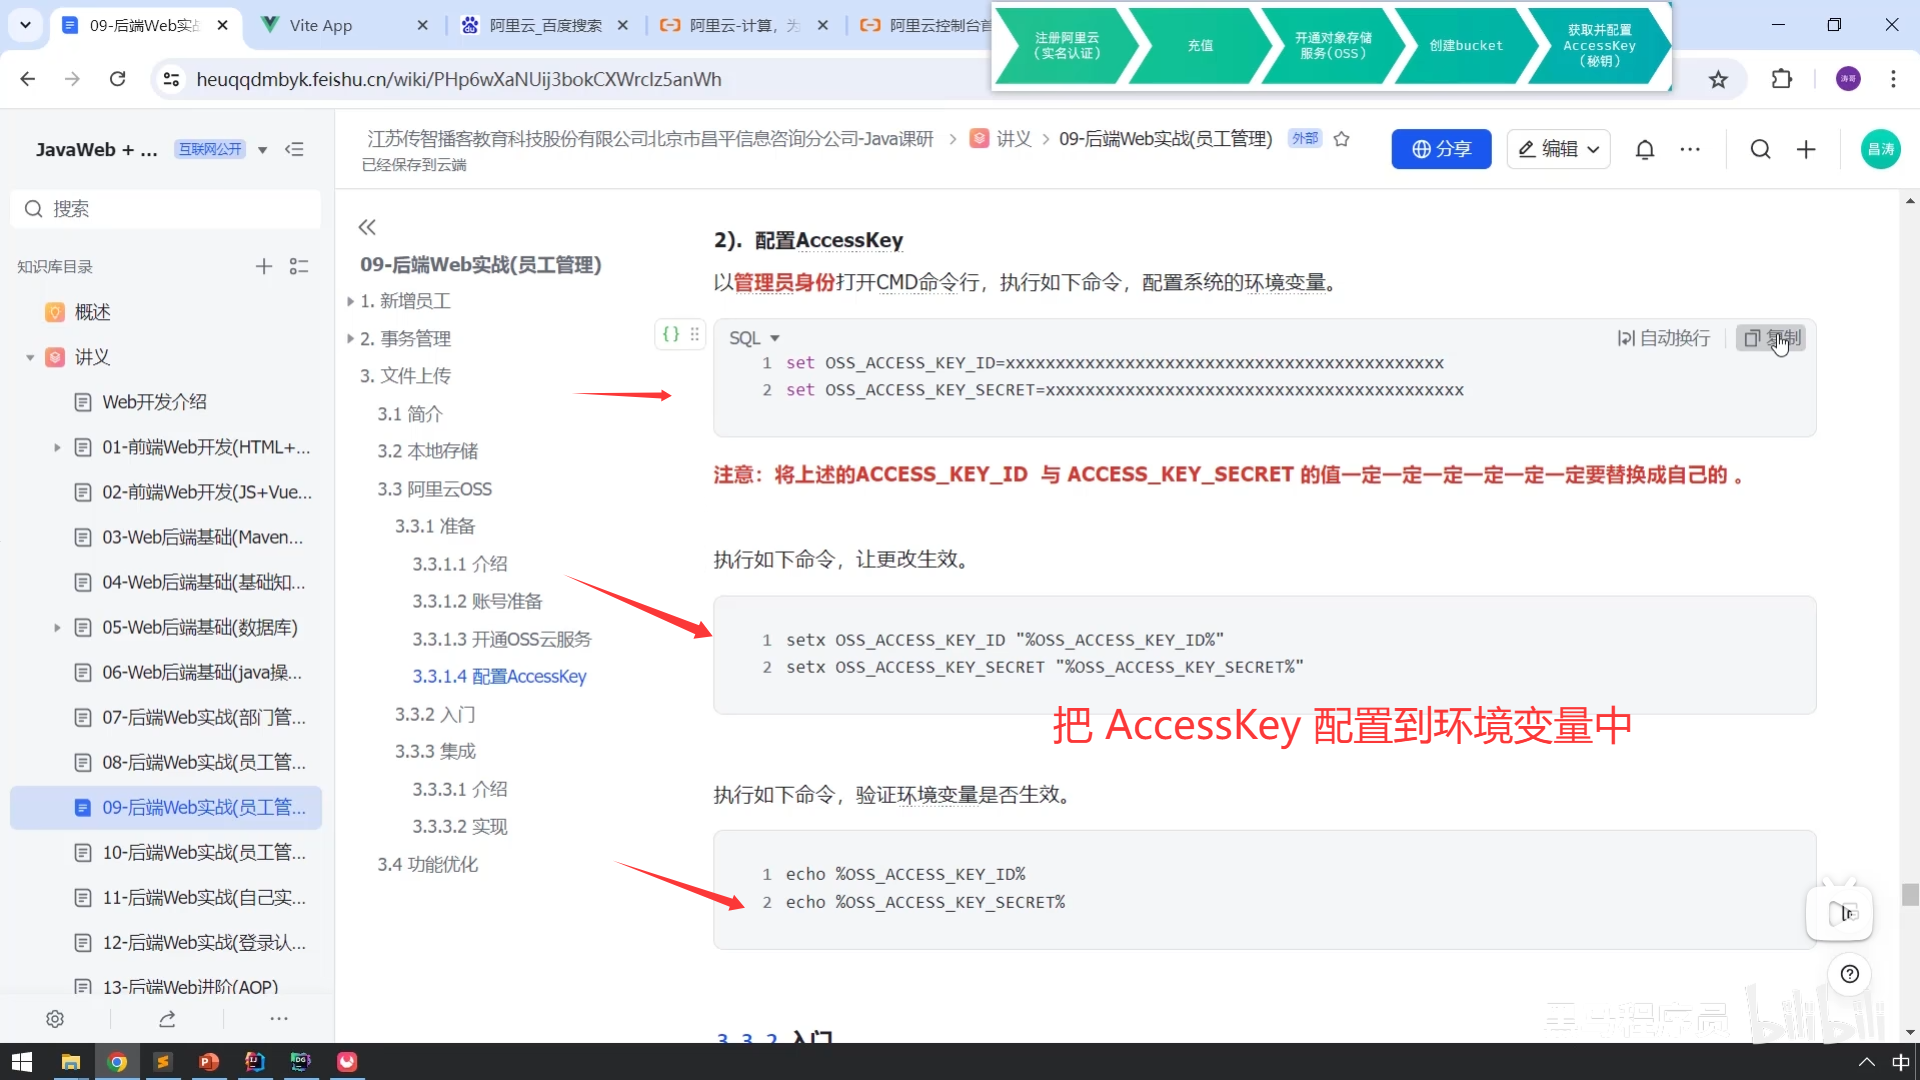Open the help question mark icon
The width and height of the screenshot is (1920, 1080).
[x=1849, y=974]
